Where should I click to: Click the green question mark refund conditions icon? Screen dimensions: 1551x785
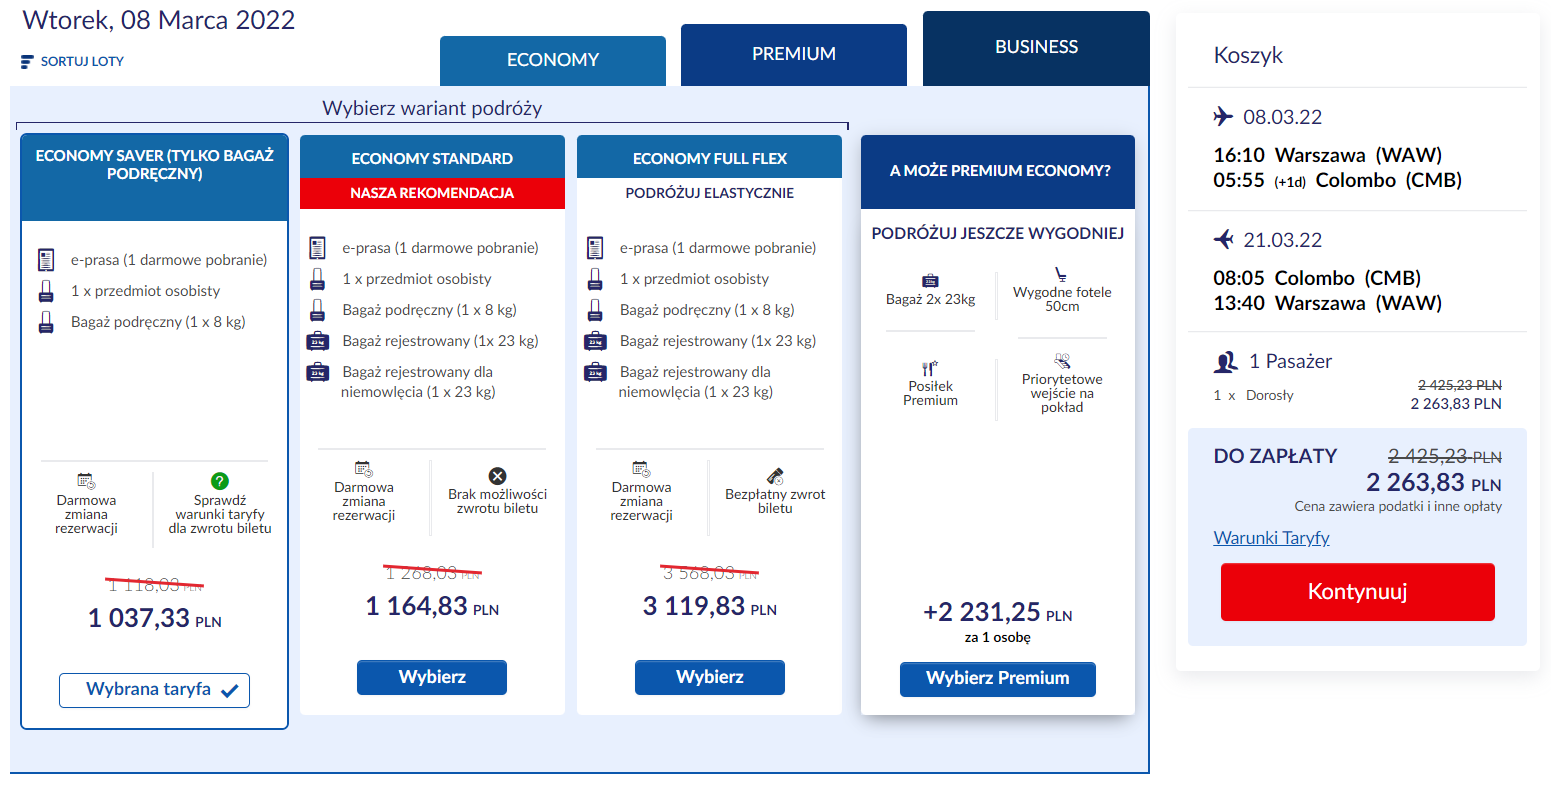(220, 481)
